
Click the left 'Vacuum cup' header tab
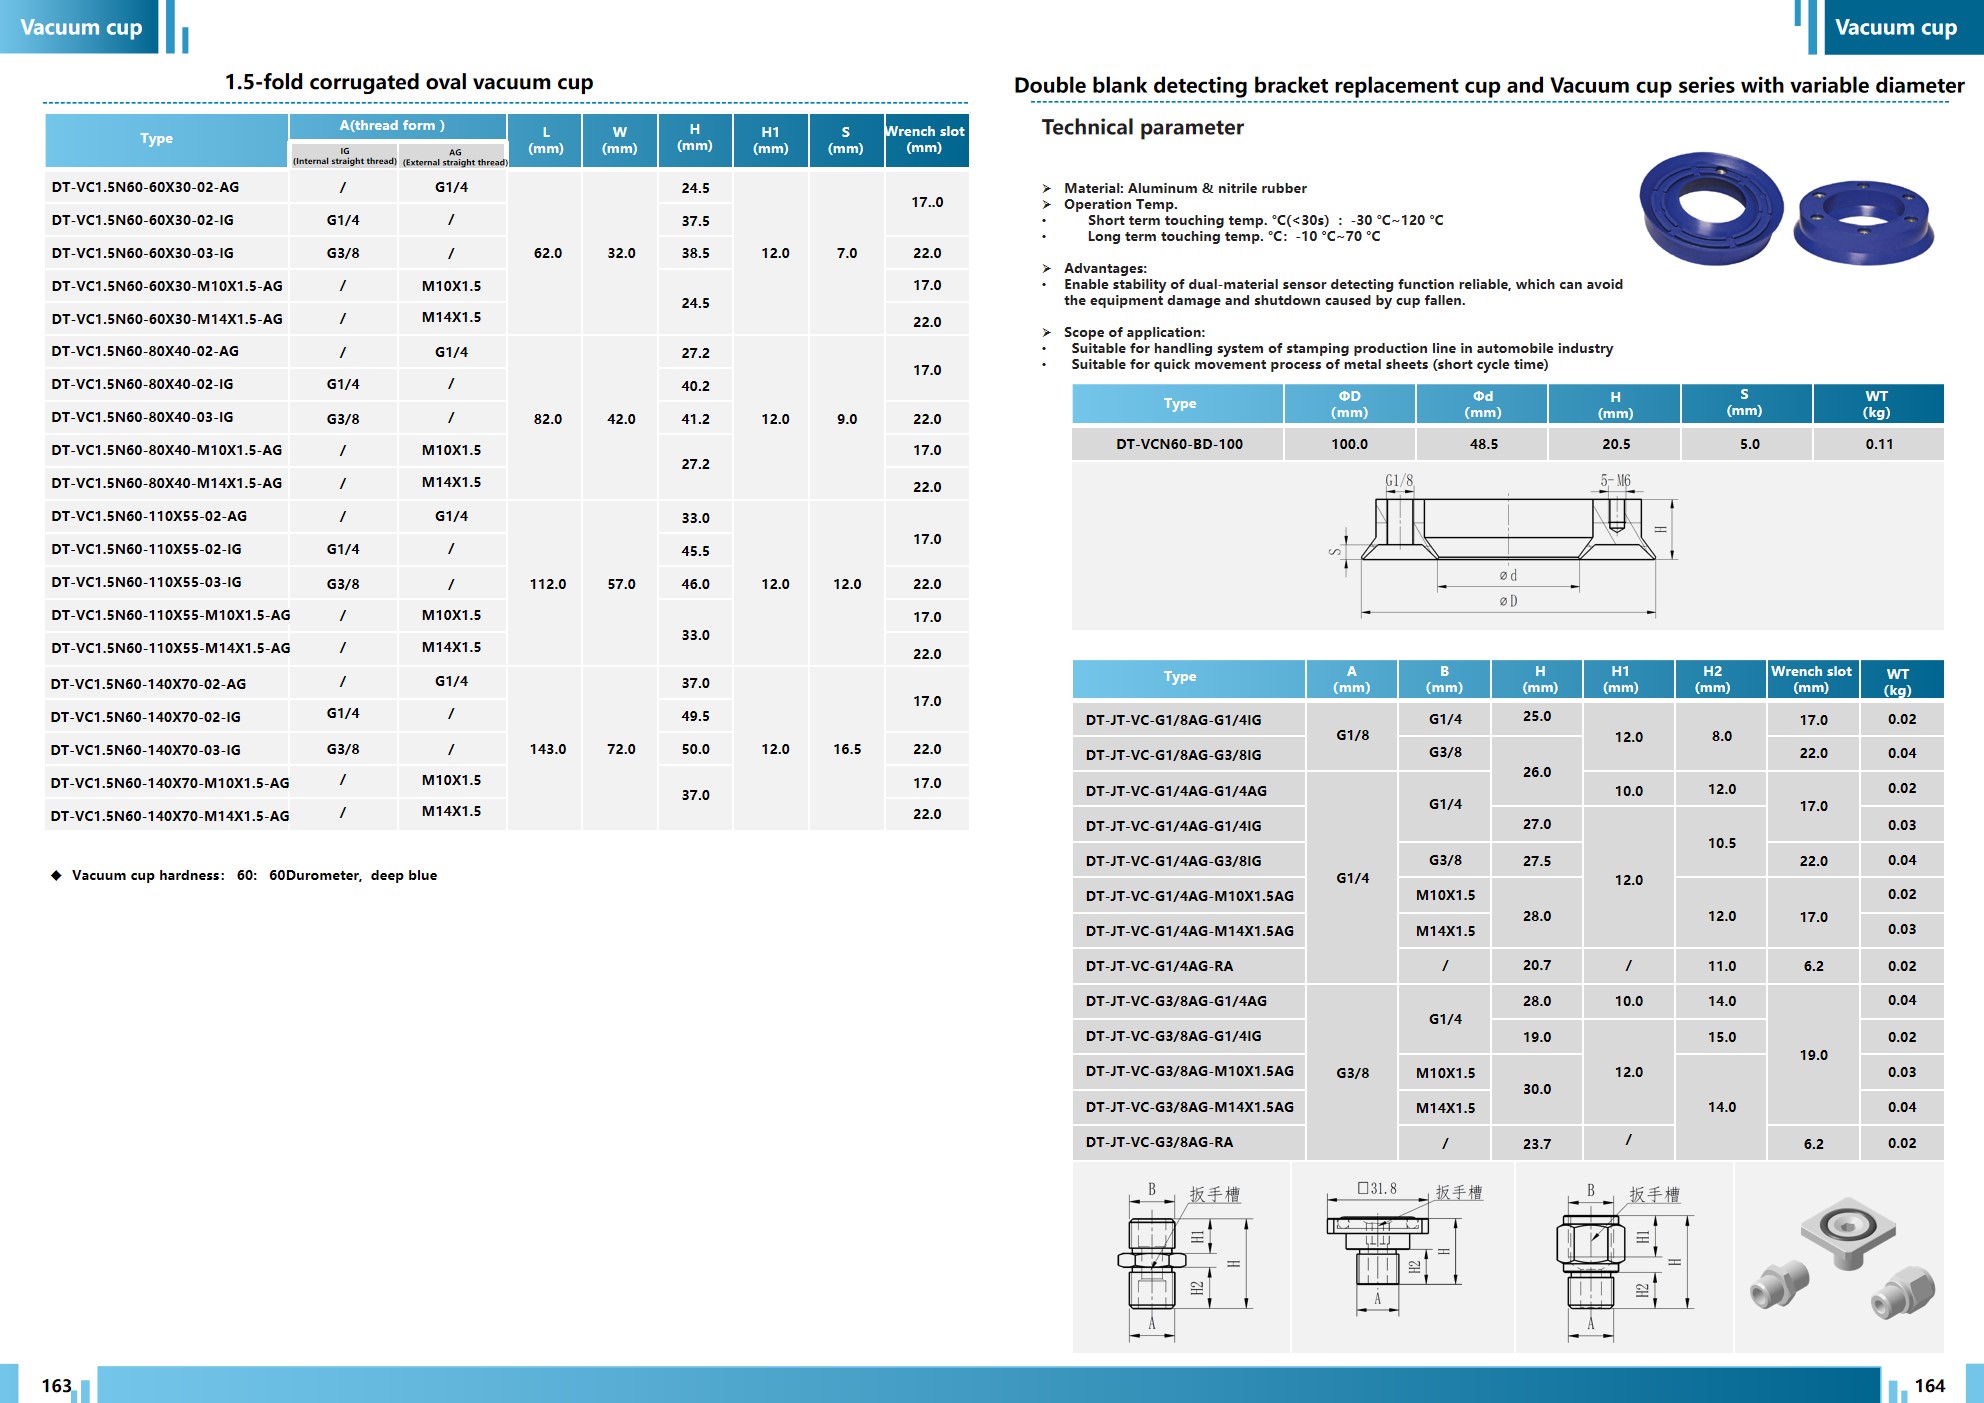pyautogui.click(x=80, y=27)
